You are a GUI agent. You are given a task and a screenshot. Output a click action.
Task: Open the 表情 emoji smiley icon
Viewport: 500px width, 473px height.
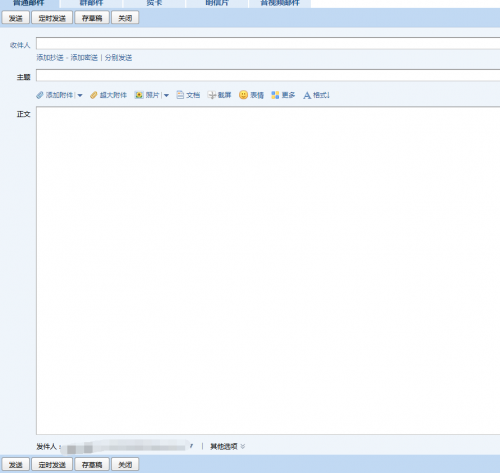(x=243, y=95)
